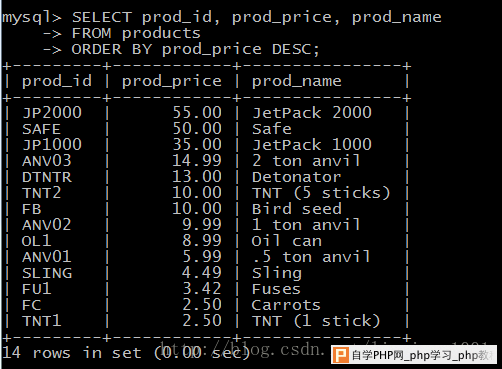
Task: Click the 55.00 price value
Action: pyautogui.click(x=197, y=113)
